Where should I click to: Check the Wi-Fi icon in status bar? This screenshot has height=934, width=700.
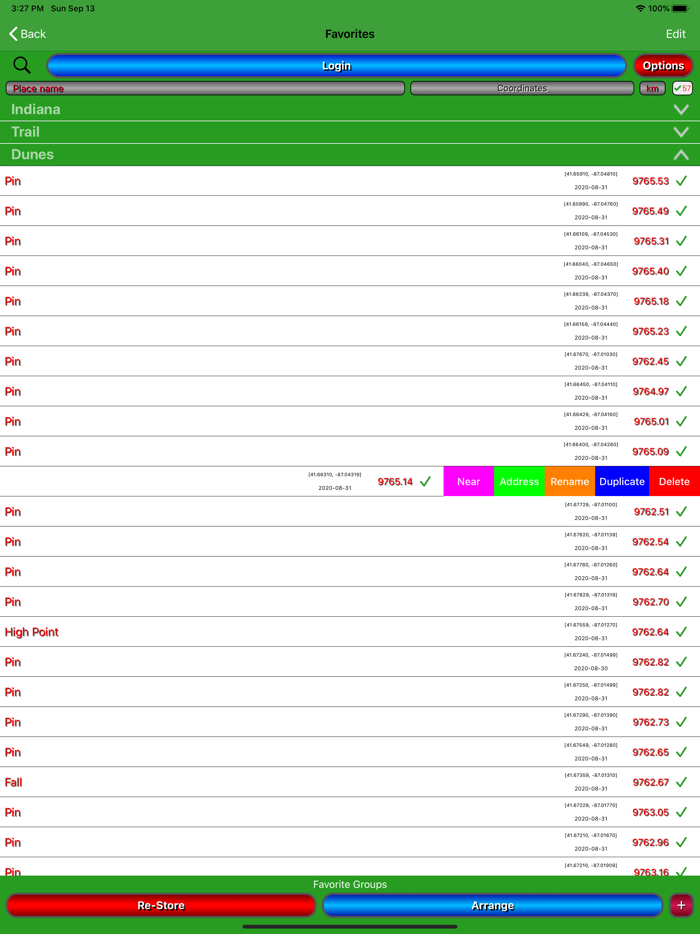point(640,8)
